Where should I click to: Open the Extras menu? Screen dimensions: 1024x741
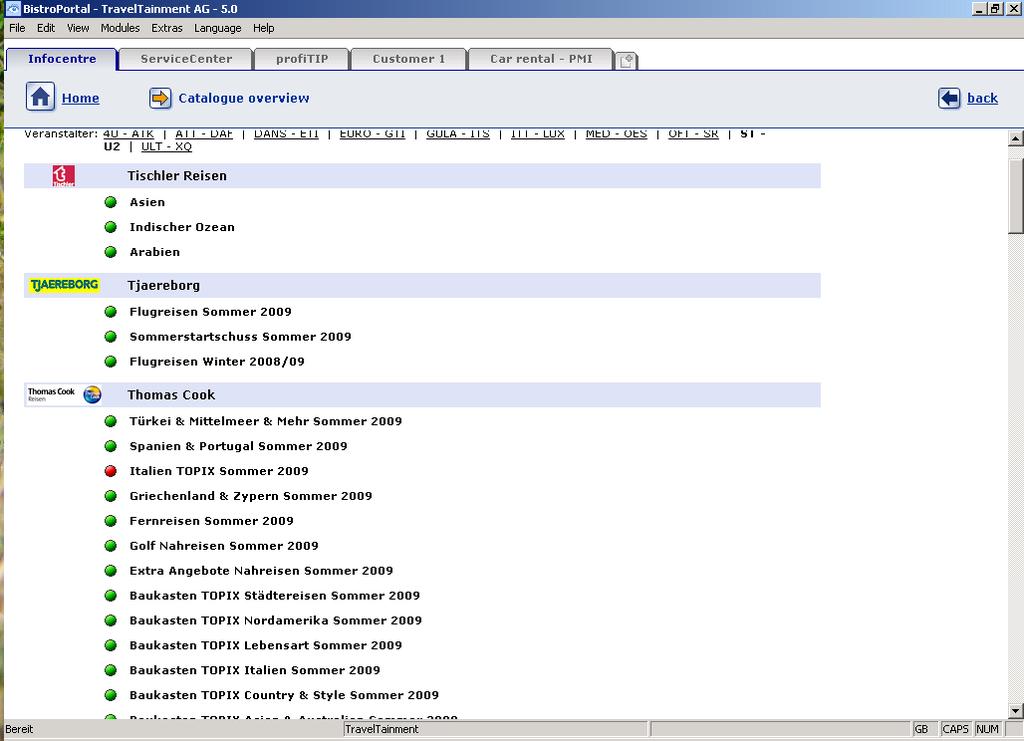pyautogui.click(x=167, y=28)
